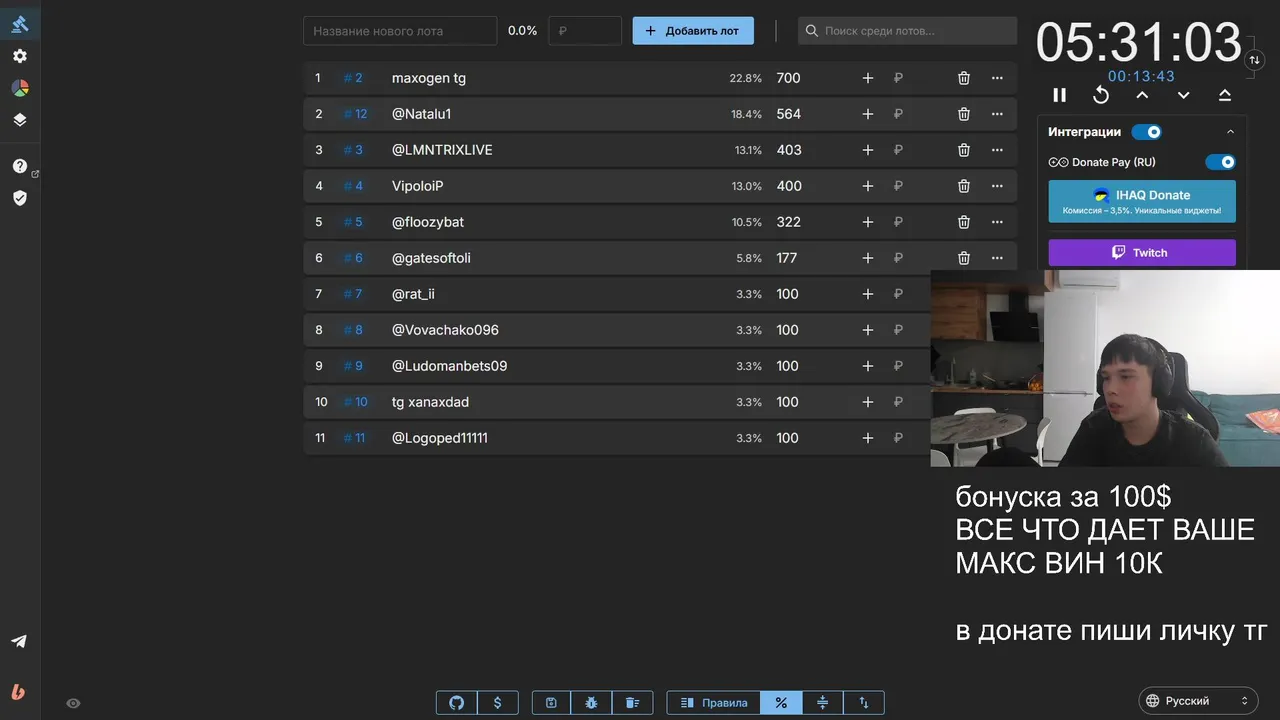Increase timer with the up chevron

1142,95
